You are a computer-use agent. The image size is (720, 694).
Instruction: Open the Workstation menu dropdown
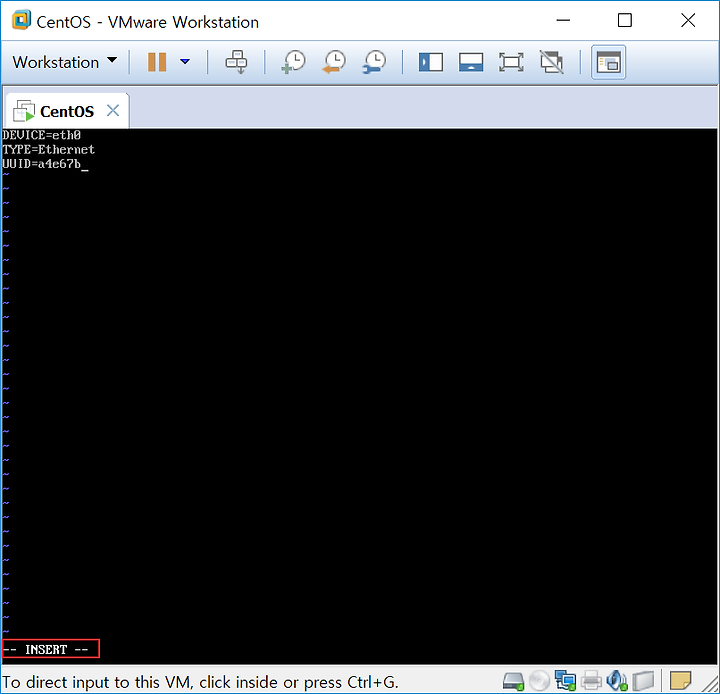pos(65,62)
